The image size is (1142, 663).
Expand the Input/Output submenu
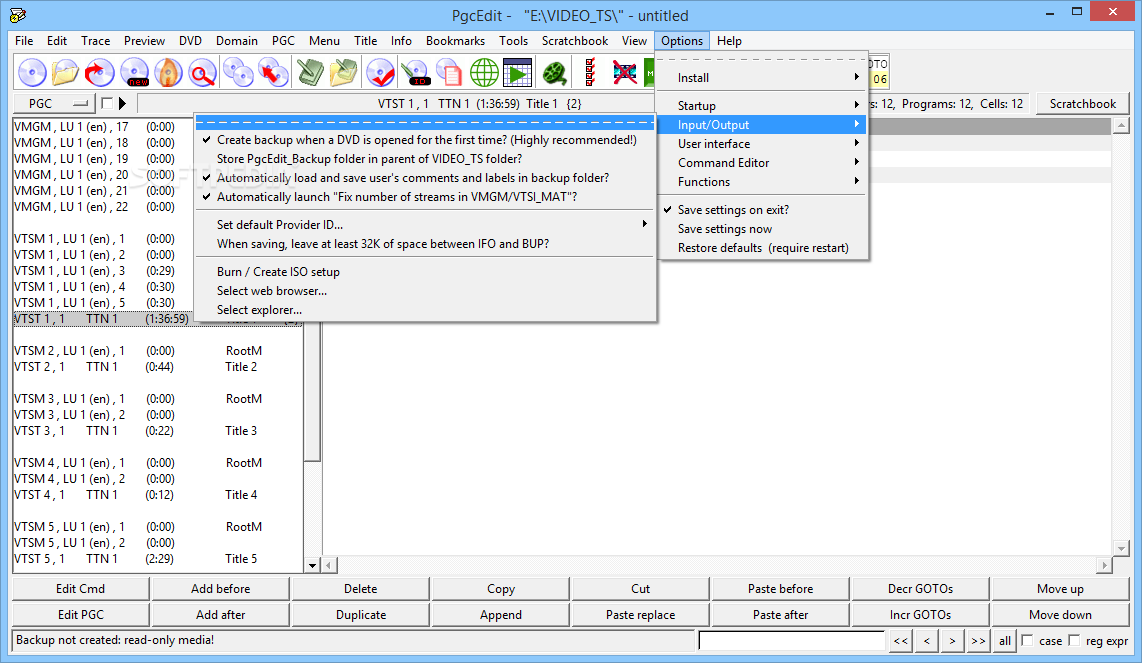tap(763, 125)
